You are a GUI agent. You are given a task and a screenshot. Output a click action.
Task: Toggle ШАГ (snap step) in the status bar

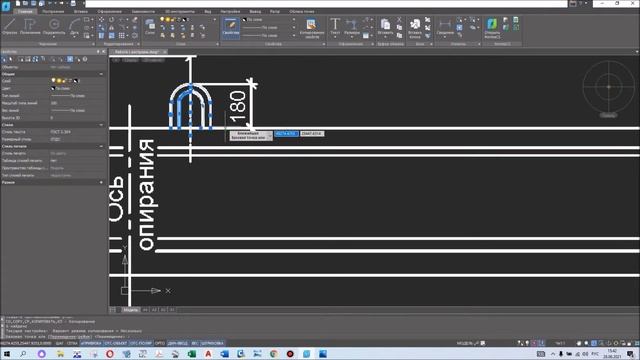tap(60, 343)
